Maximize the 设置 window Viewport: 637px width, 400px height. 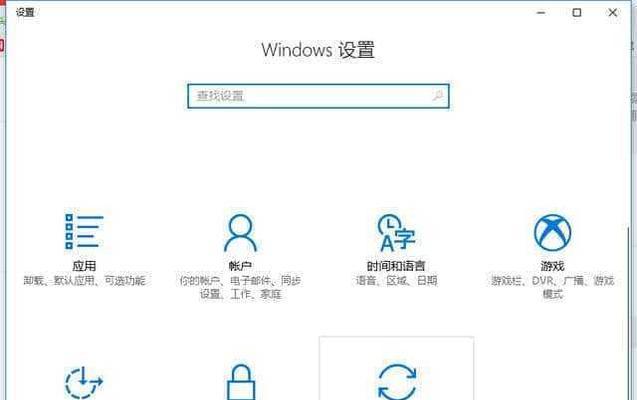click(x=576, y=13)
